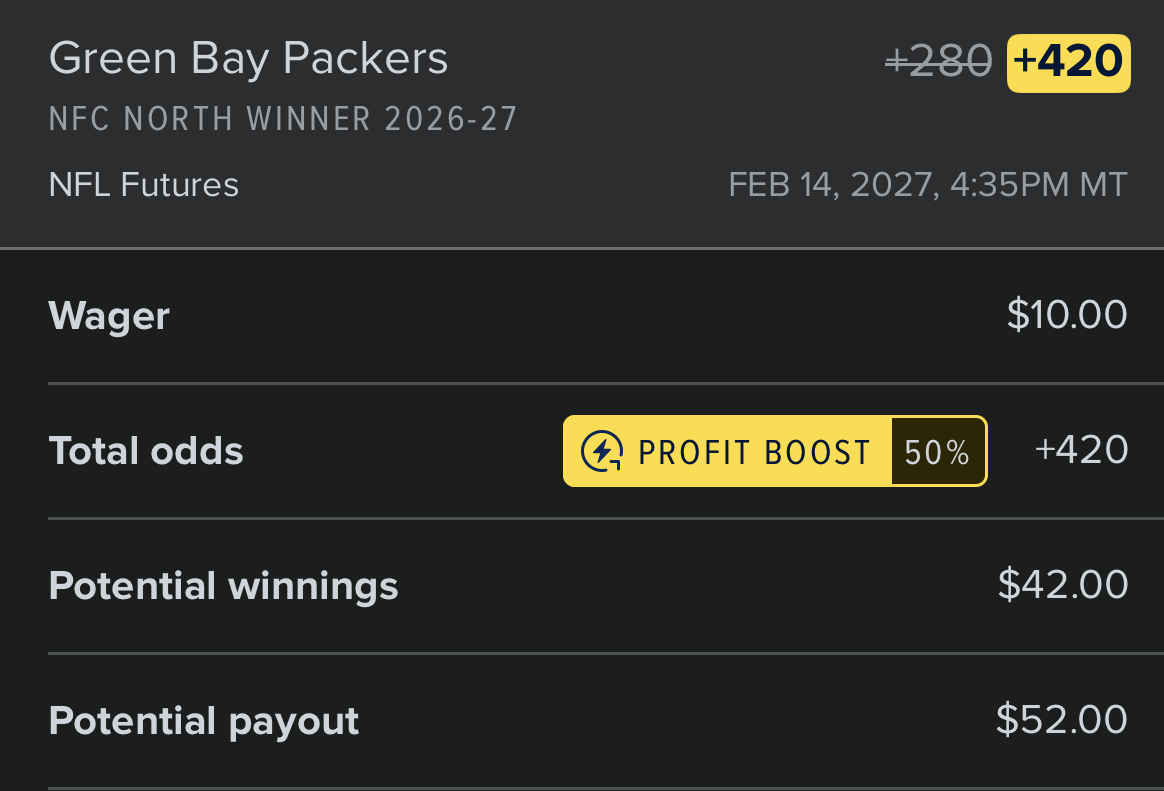Click the Total odds row label

146,450
